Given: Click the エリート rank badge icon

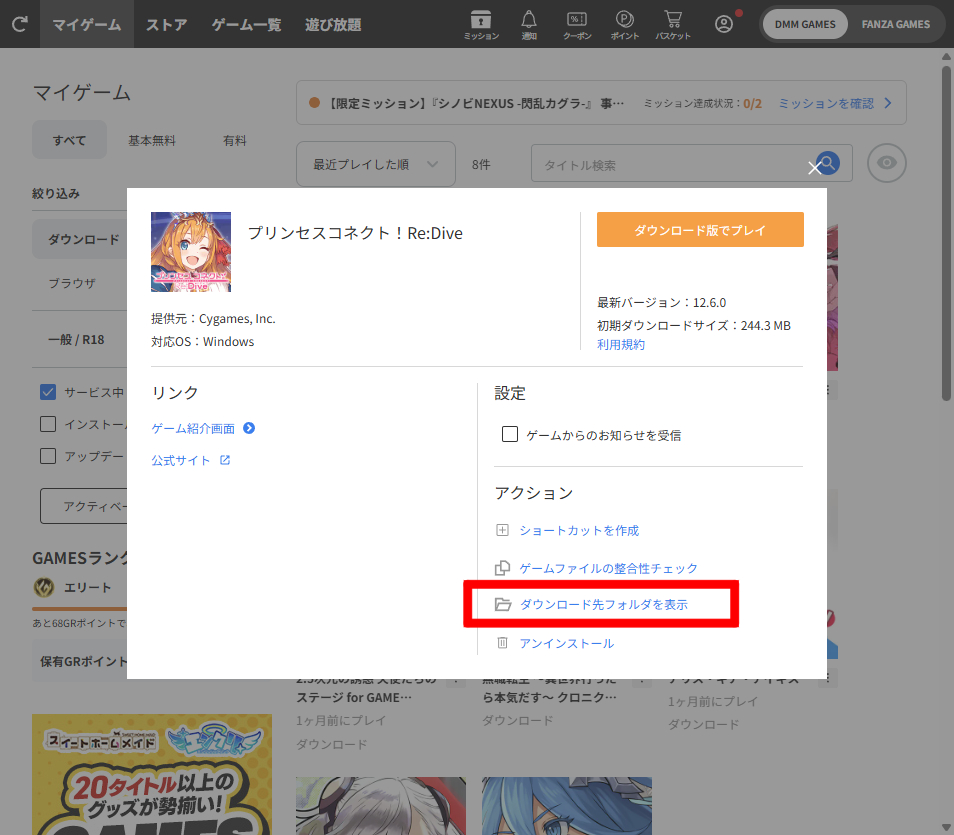Looking at the screenshot, I should click(44, 587).
